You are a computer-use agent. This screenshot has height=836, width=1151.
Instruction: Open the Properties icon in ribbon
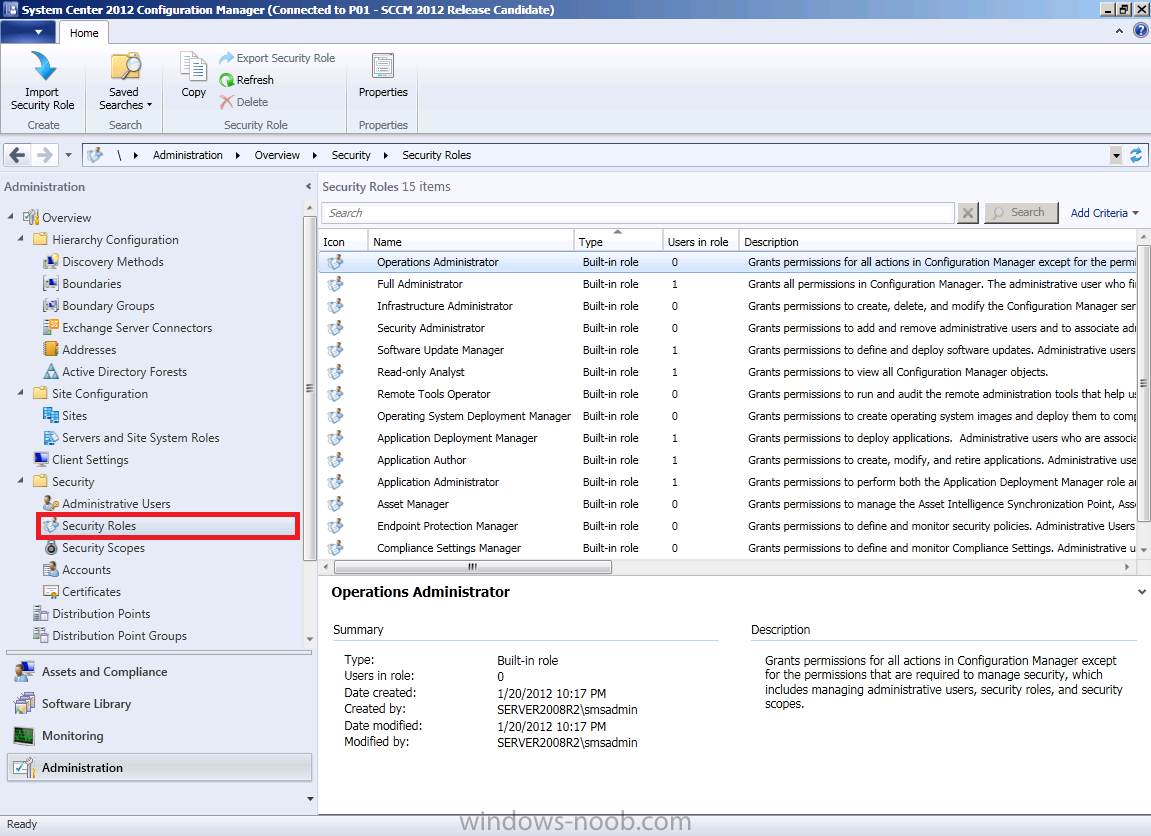click(x=382, y=67)
